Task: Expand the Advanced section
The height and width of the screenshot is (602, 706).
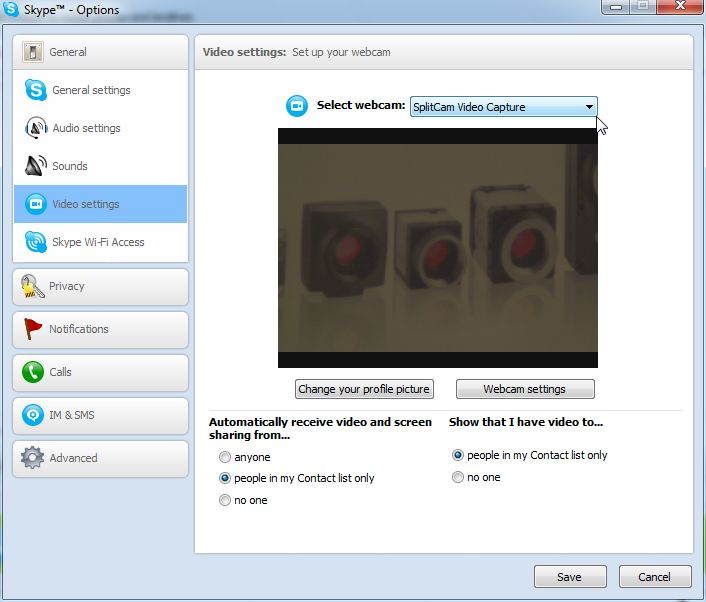Action: tap(100, 458)
